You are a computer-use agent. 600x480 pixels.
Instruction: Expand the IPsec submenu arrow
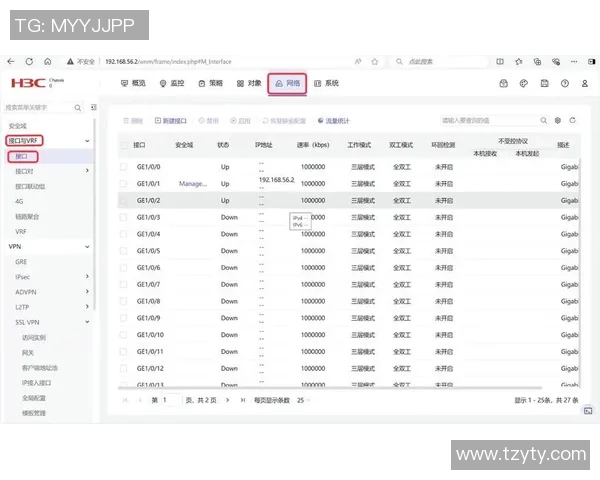click(x=87, y=276)
